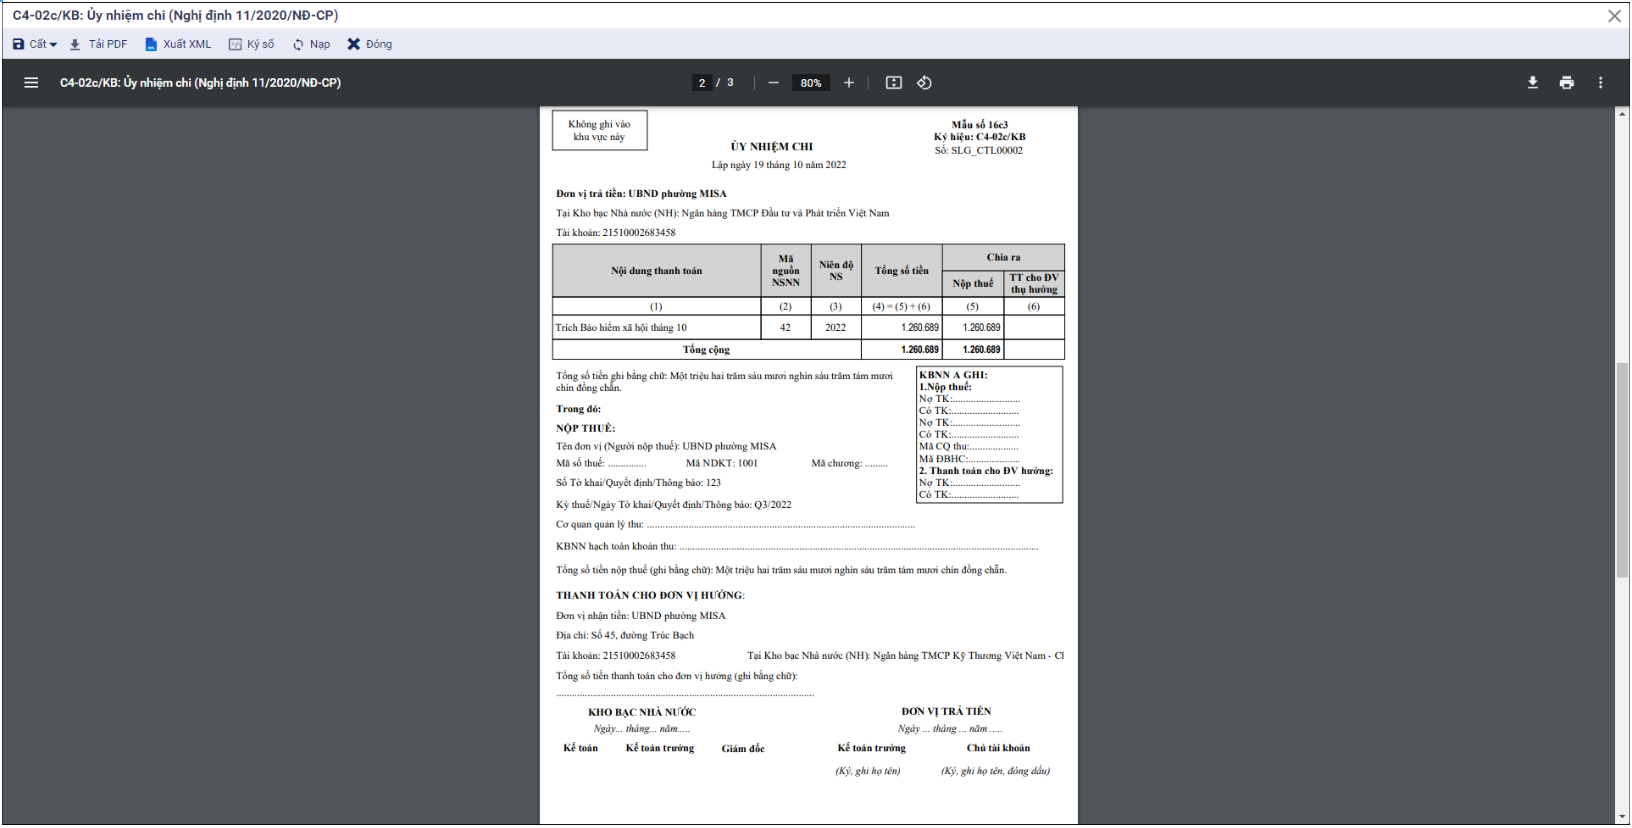Sign digitally with Ký số button
Screen dimensions: 1632x828
(251, 44)
